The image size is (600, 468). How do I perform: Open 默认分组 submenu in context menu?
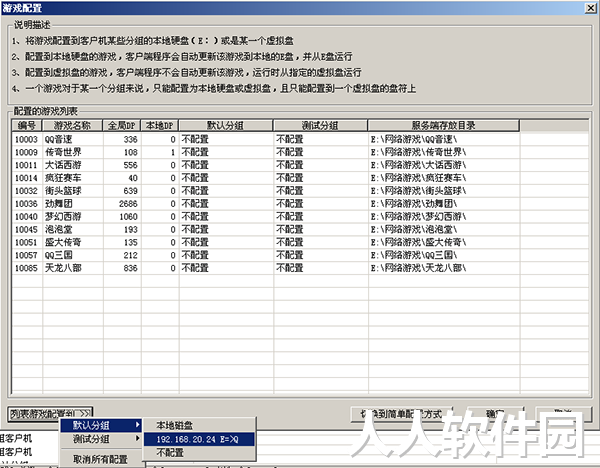(x=101, y=425)
